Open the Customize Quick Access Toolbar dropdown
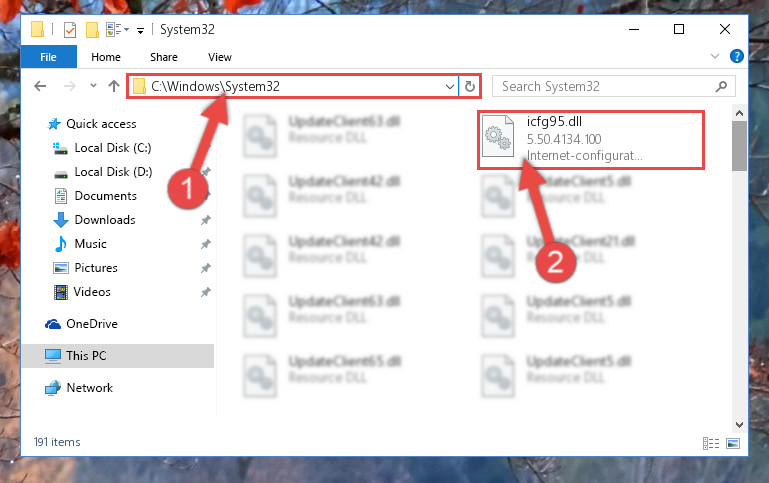 (140, 30)
